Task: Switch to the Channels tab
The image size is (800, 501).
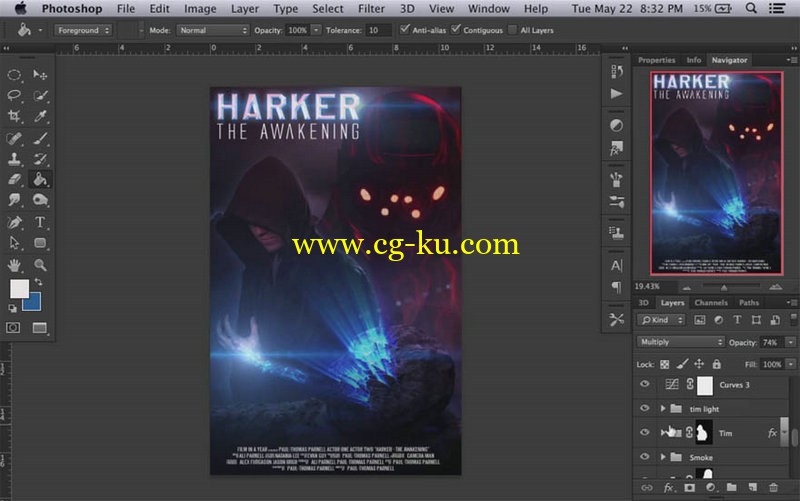Action: tap(711, 303)
